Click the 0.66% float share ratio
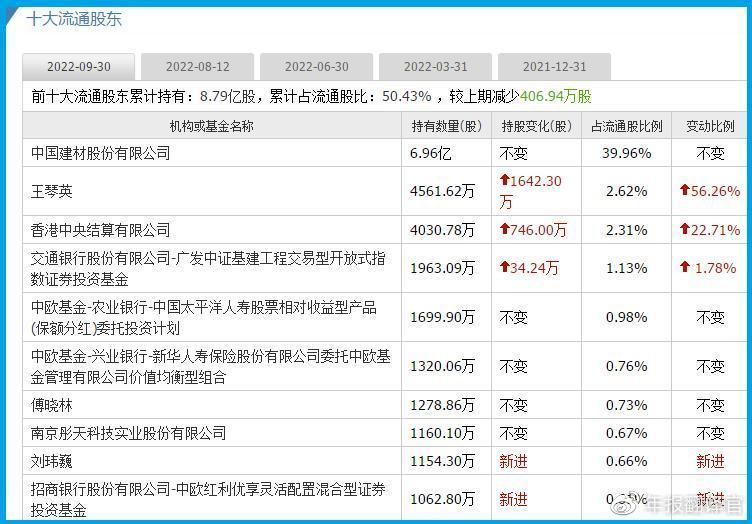The image size is (752, 524). pos(626,461)
